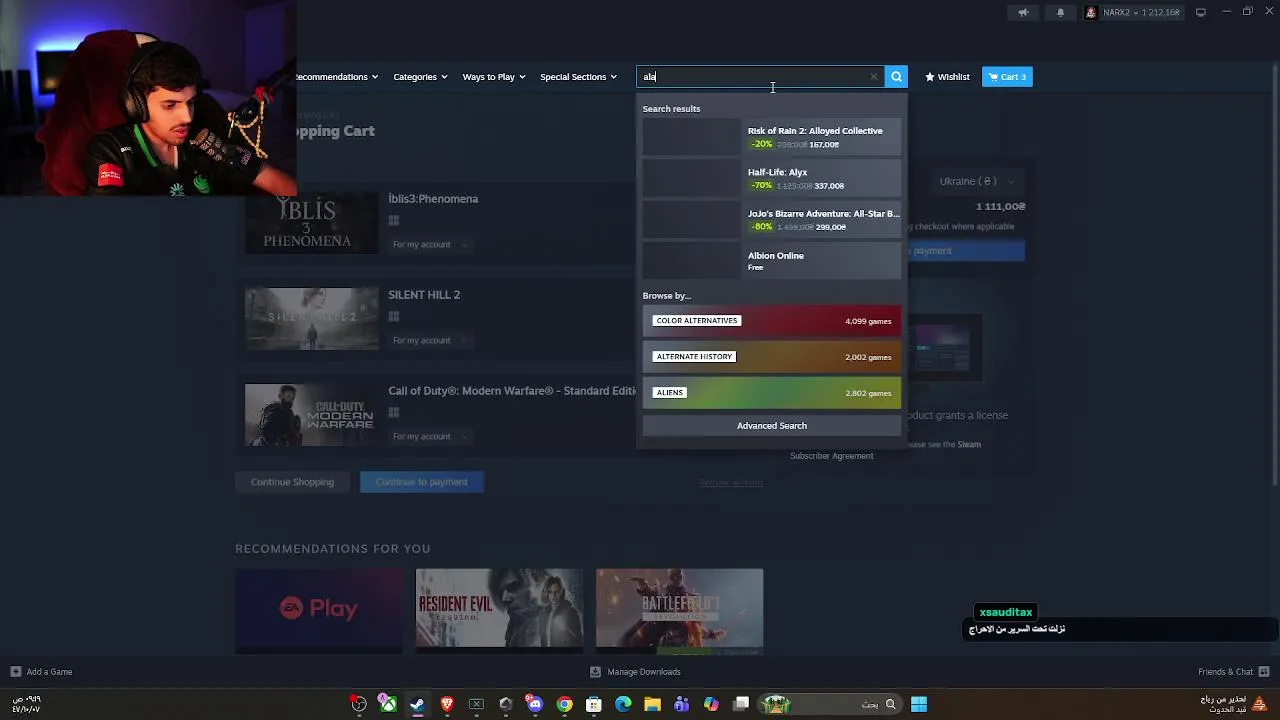1280x720 pixels.
Task: Click the SILENT HILL 2 title link
Action: (424, 295)
